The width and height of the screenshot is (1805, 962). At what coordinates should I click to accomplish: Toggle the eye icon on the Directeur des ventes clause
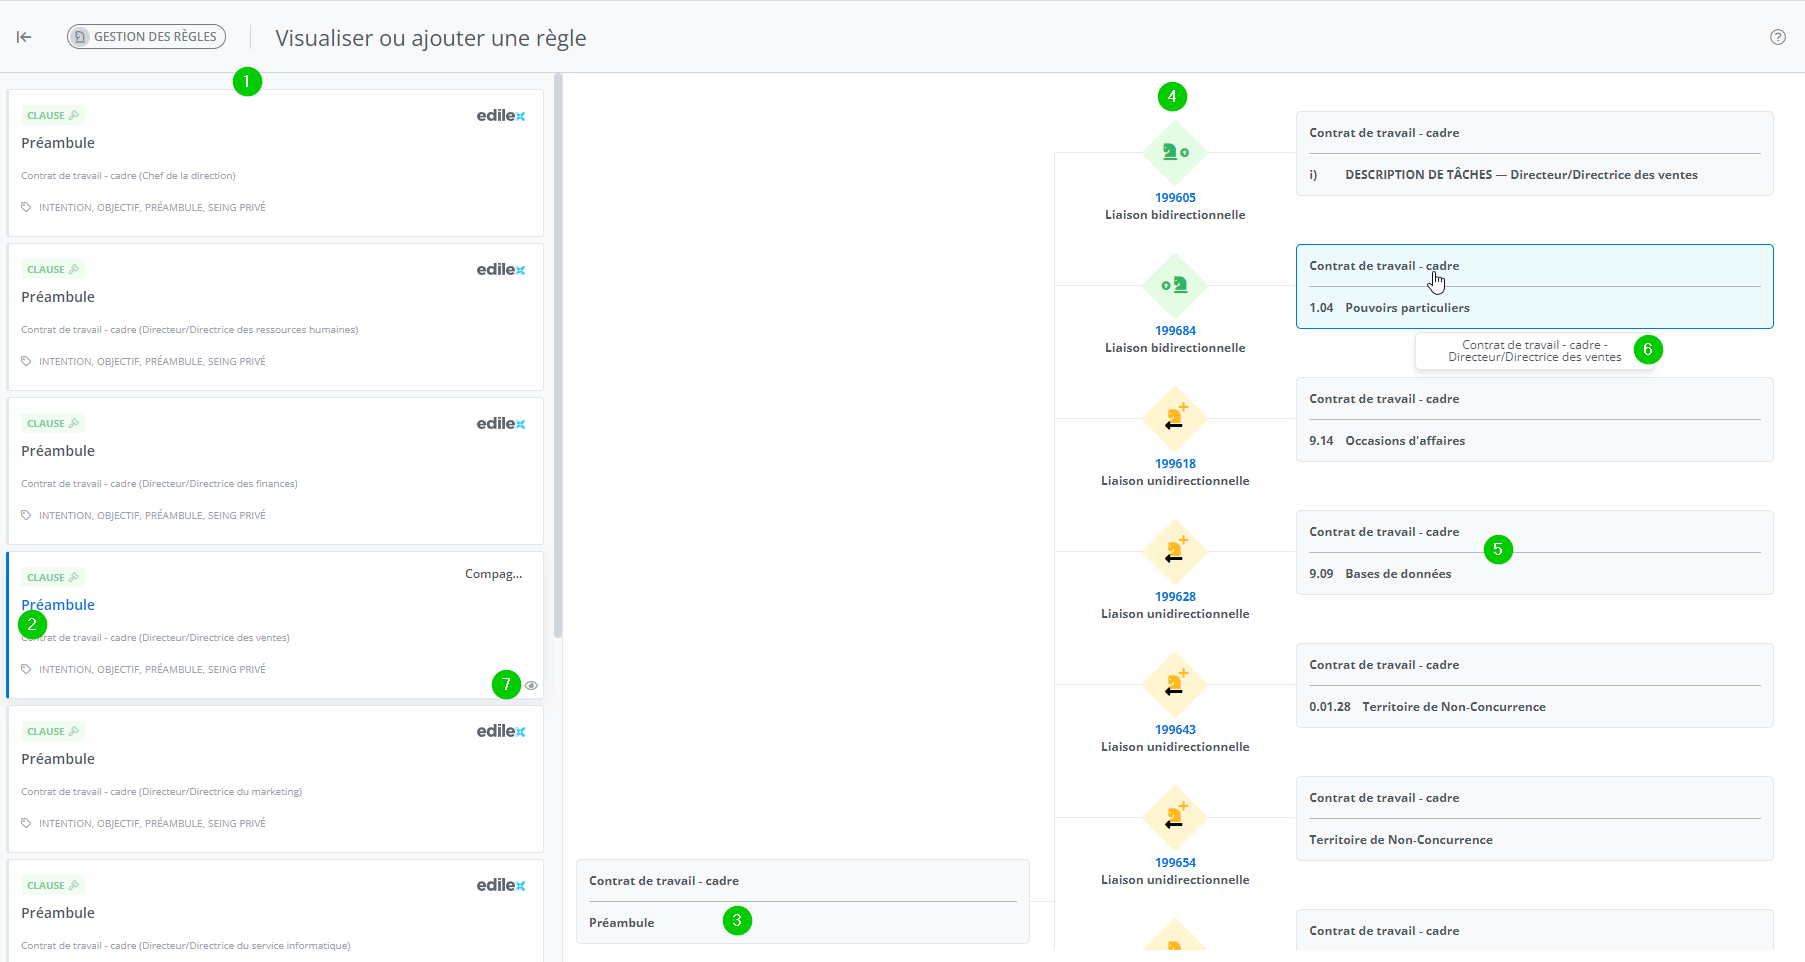(531, 686)
